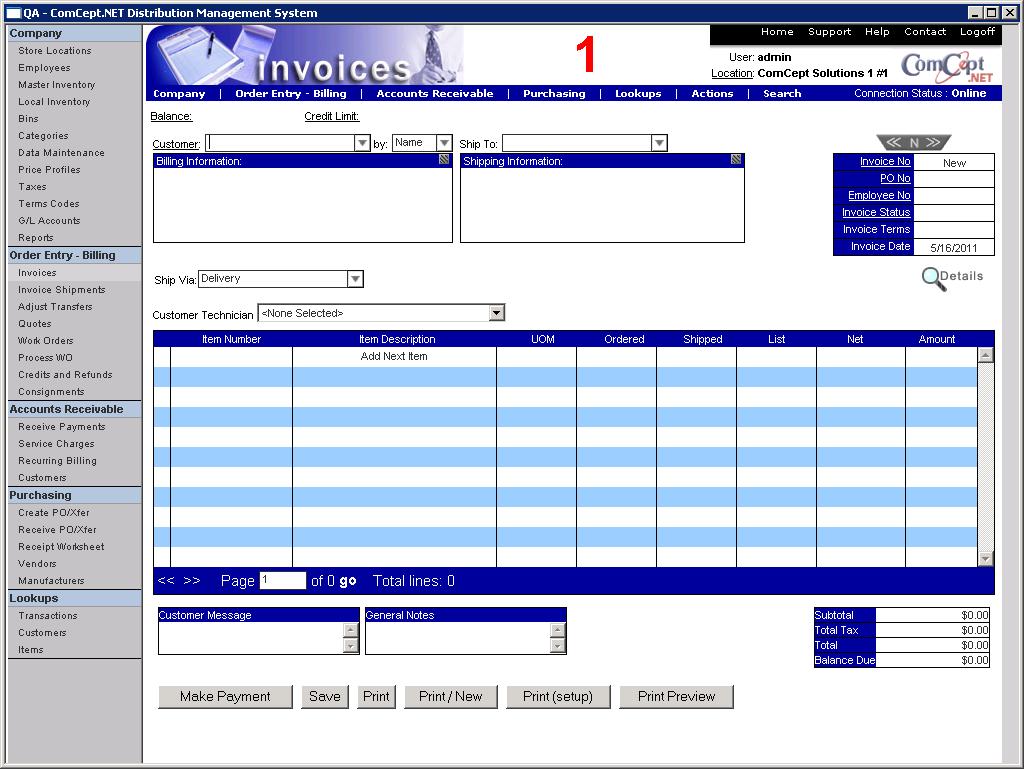The width and height of the screenshot is (1024, 769).
Task: Open the Search menu
Action: [782, 93]
